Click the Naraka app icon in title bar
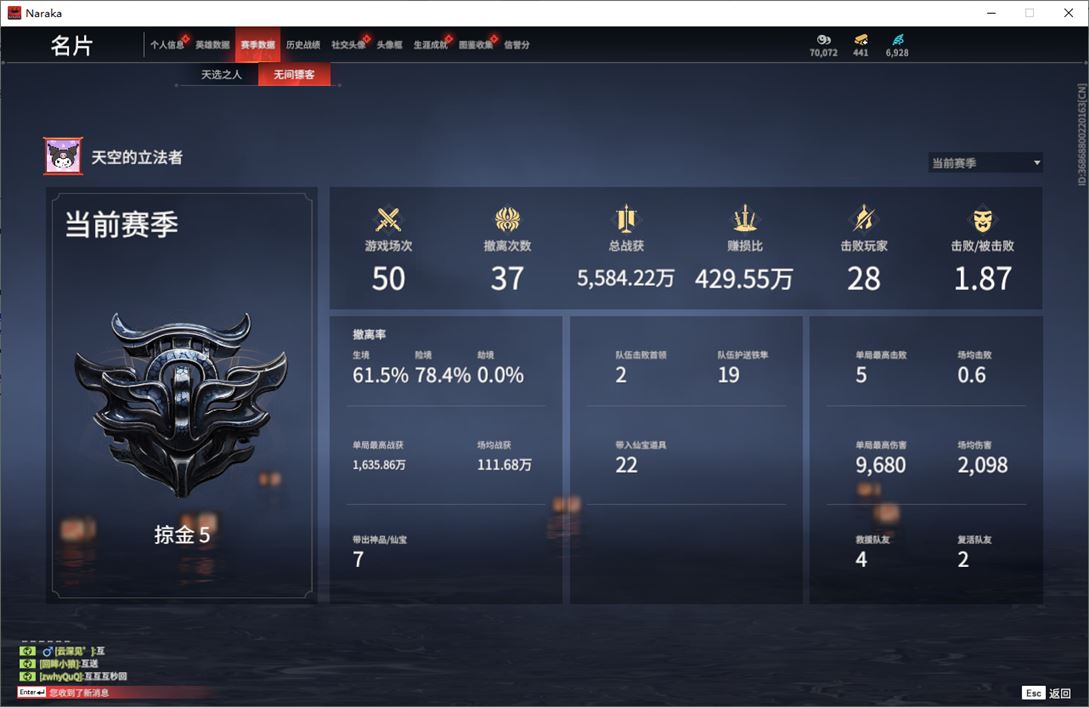1089x707 pixels. pos(15,13)
